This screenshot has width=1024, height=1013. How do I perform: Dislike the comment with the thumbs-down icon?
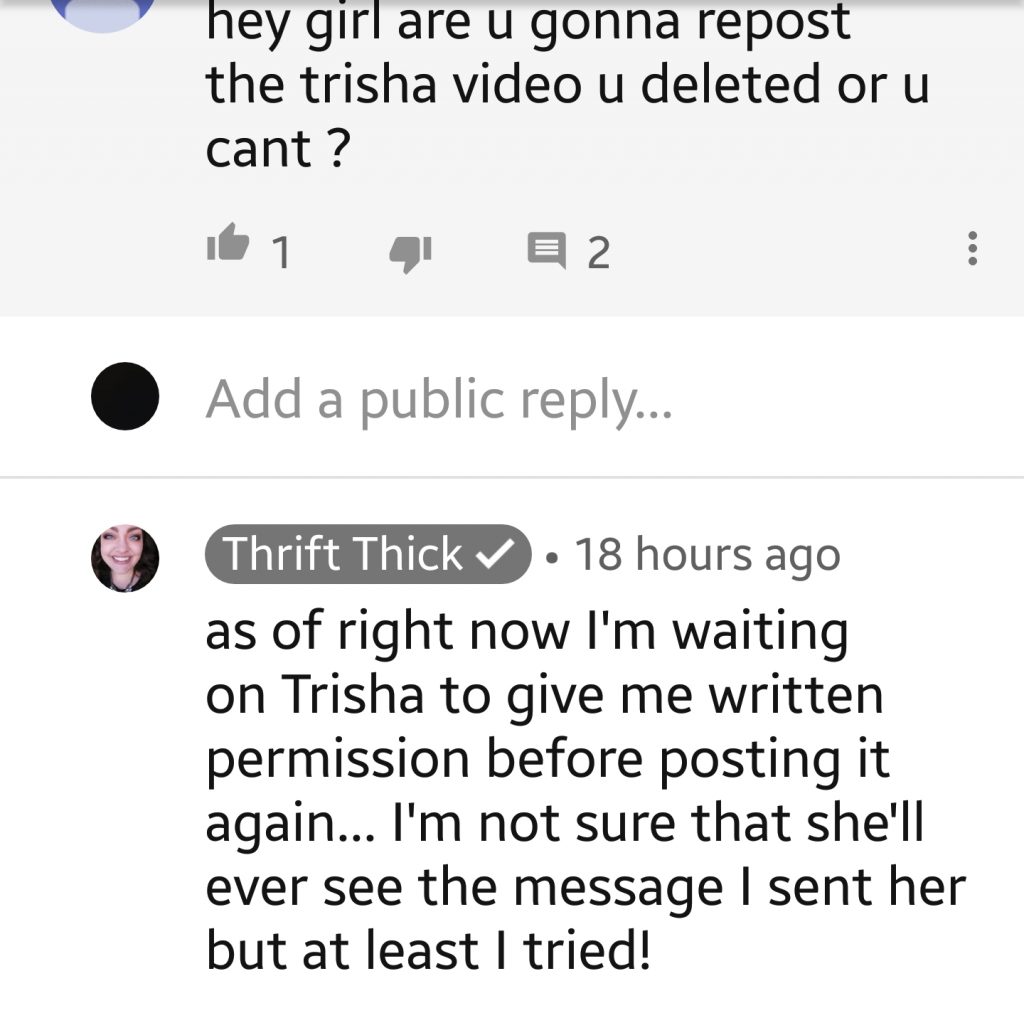point(411,253)
